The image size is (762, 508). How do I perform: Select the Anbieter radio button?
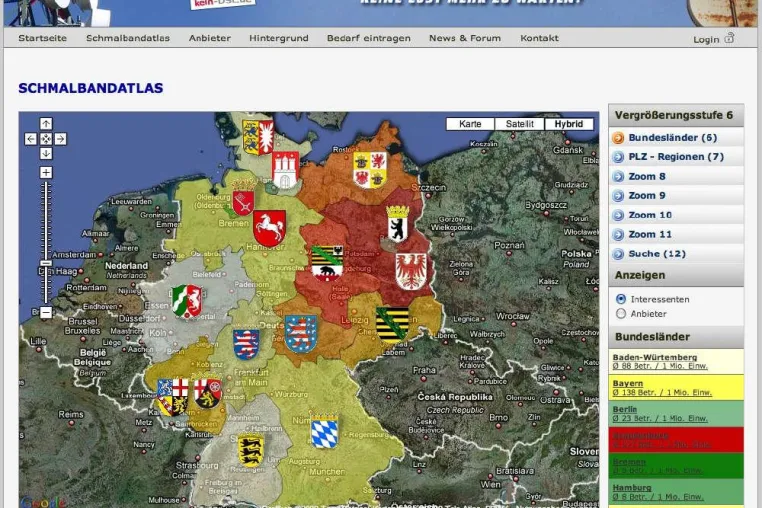(x=621, y=314)
